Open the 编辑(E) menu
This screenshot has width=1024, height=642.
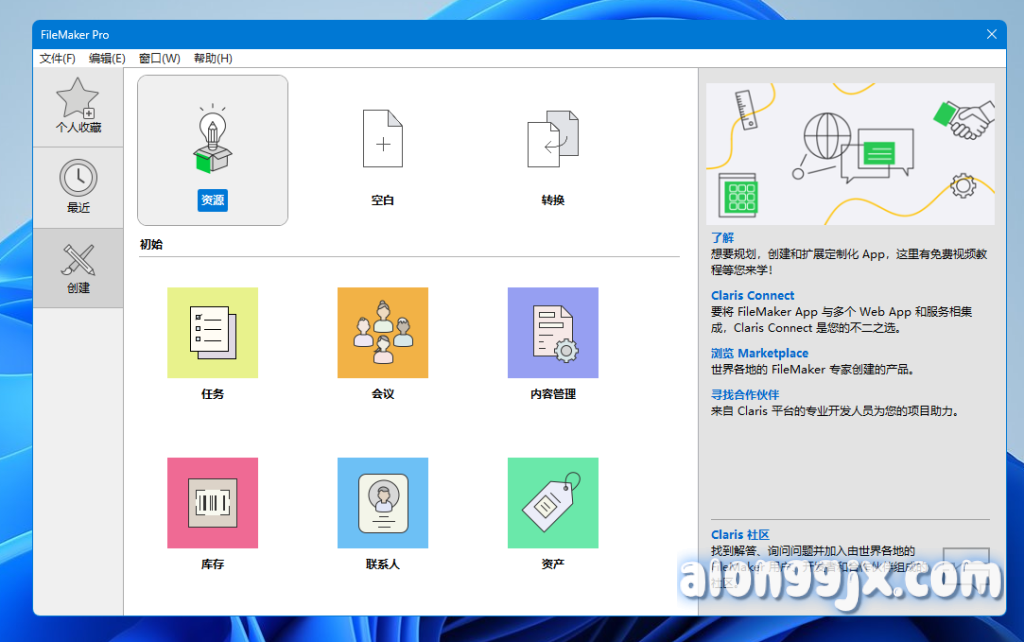tap(107, 58)
